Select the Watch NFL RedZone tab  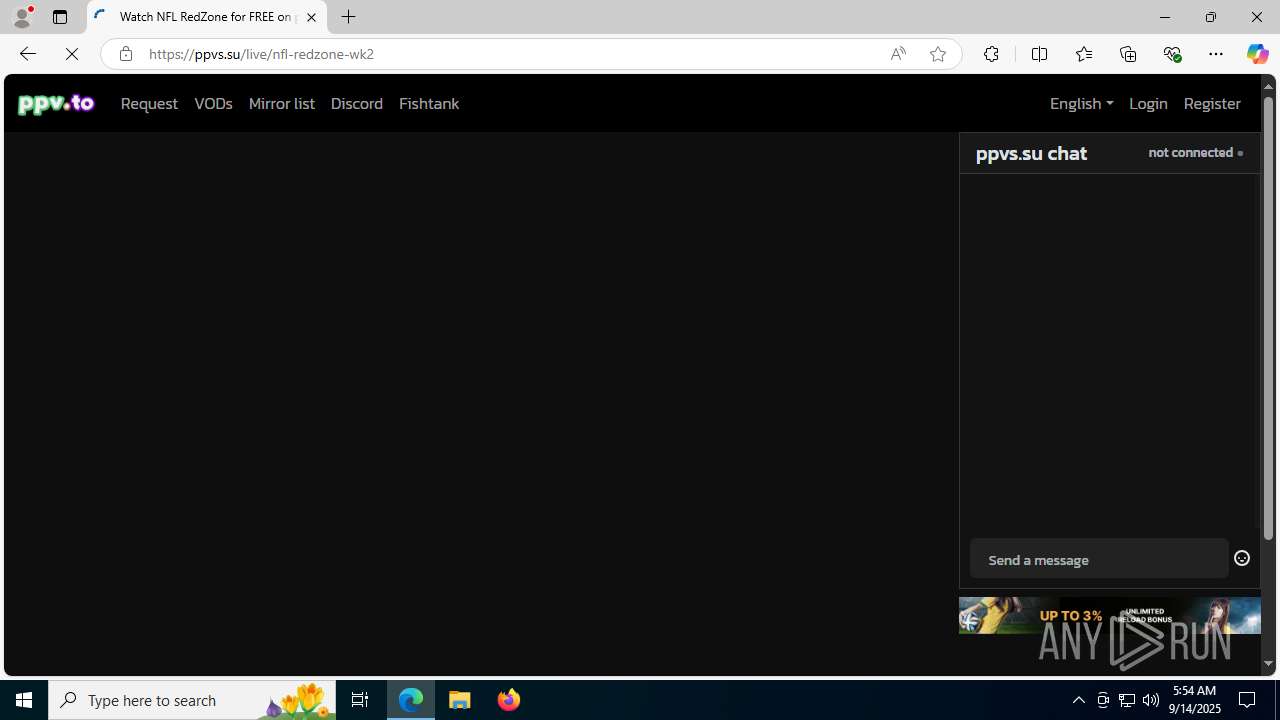tap(207, 17)
